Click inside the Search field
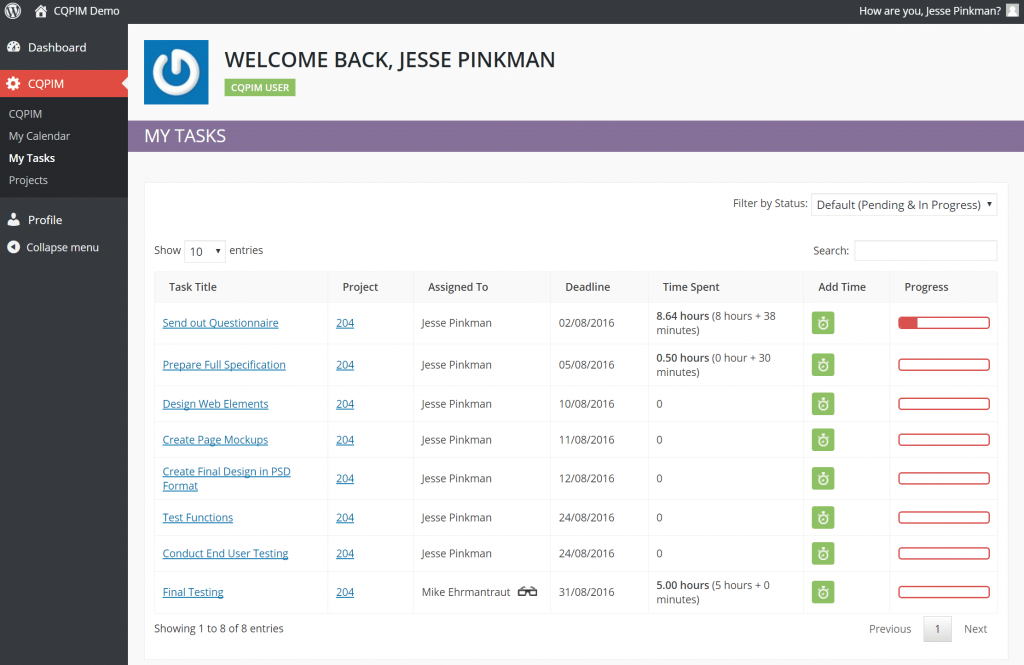 pos(925,250)
